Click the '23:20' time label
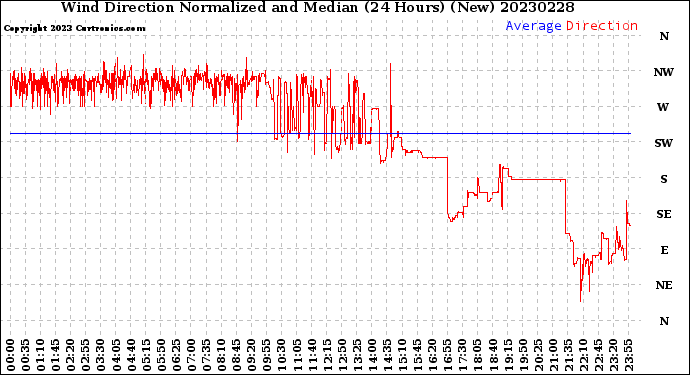The image size is (690, 375). (x=613, y=355)
